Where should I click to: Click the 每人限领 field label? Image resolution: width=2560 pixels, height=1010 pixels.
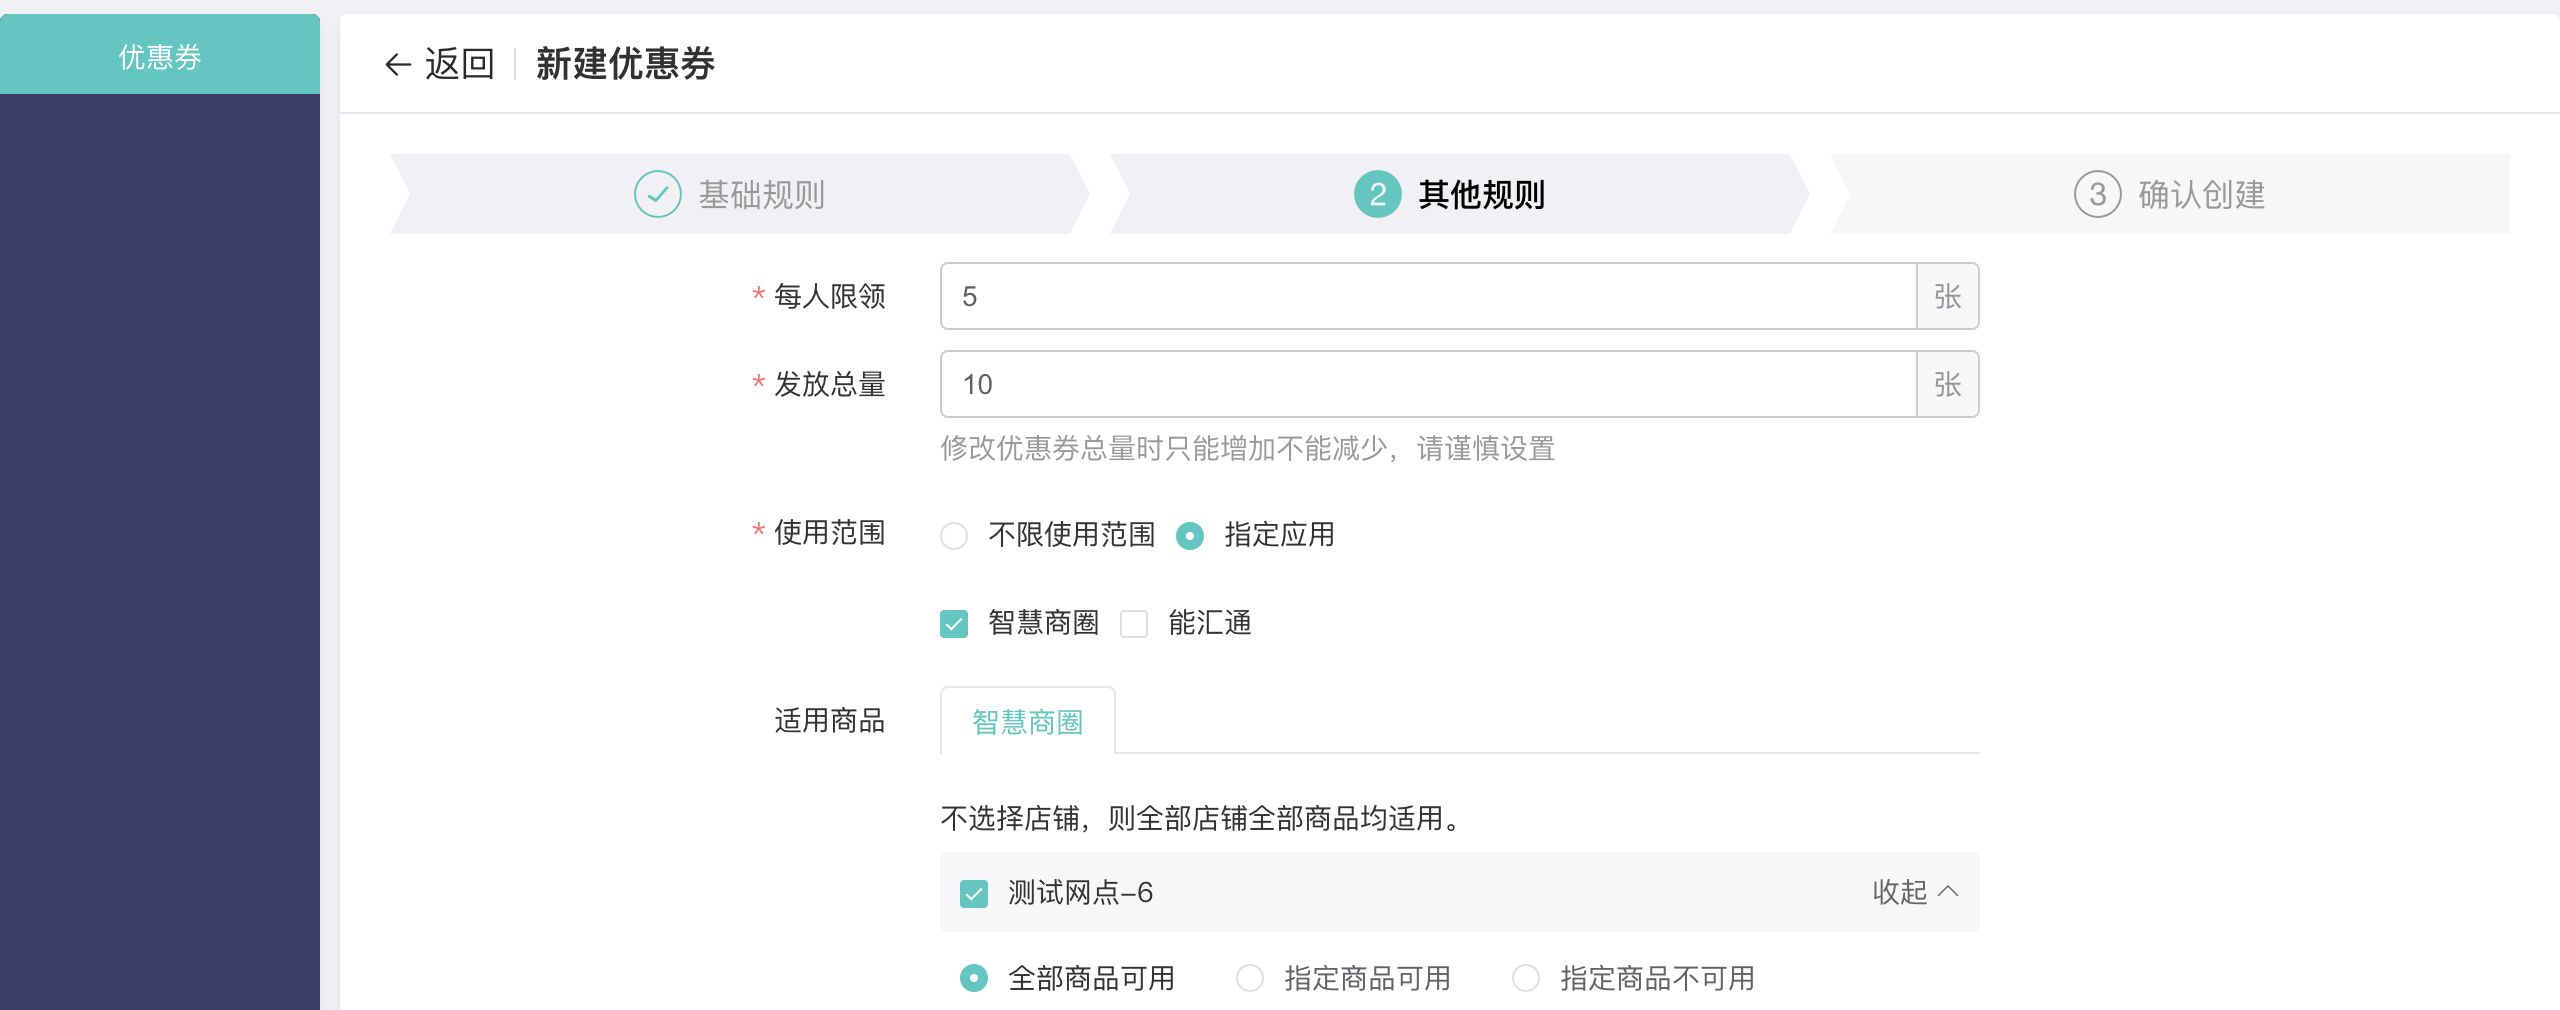tap(830, 296)
